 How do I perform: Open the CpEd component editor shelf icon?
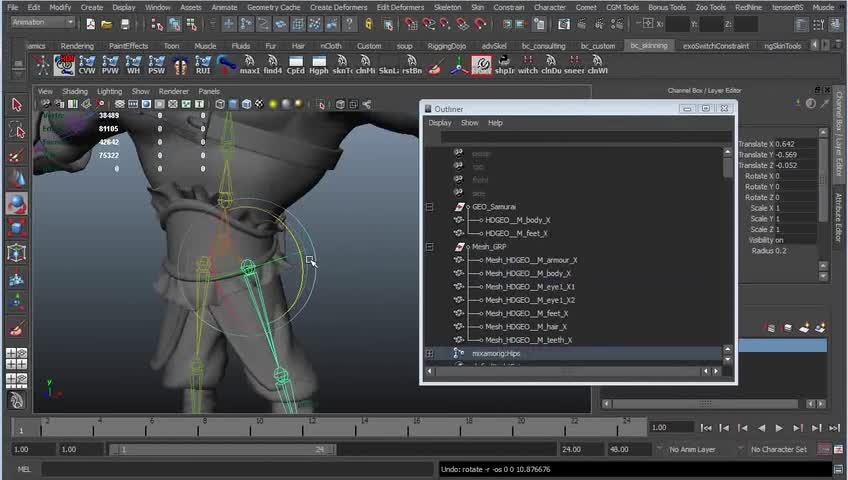coord(295,65)
